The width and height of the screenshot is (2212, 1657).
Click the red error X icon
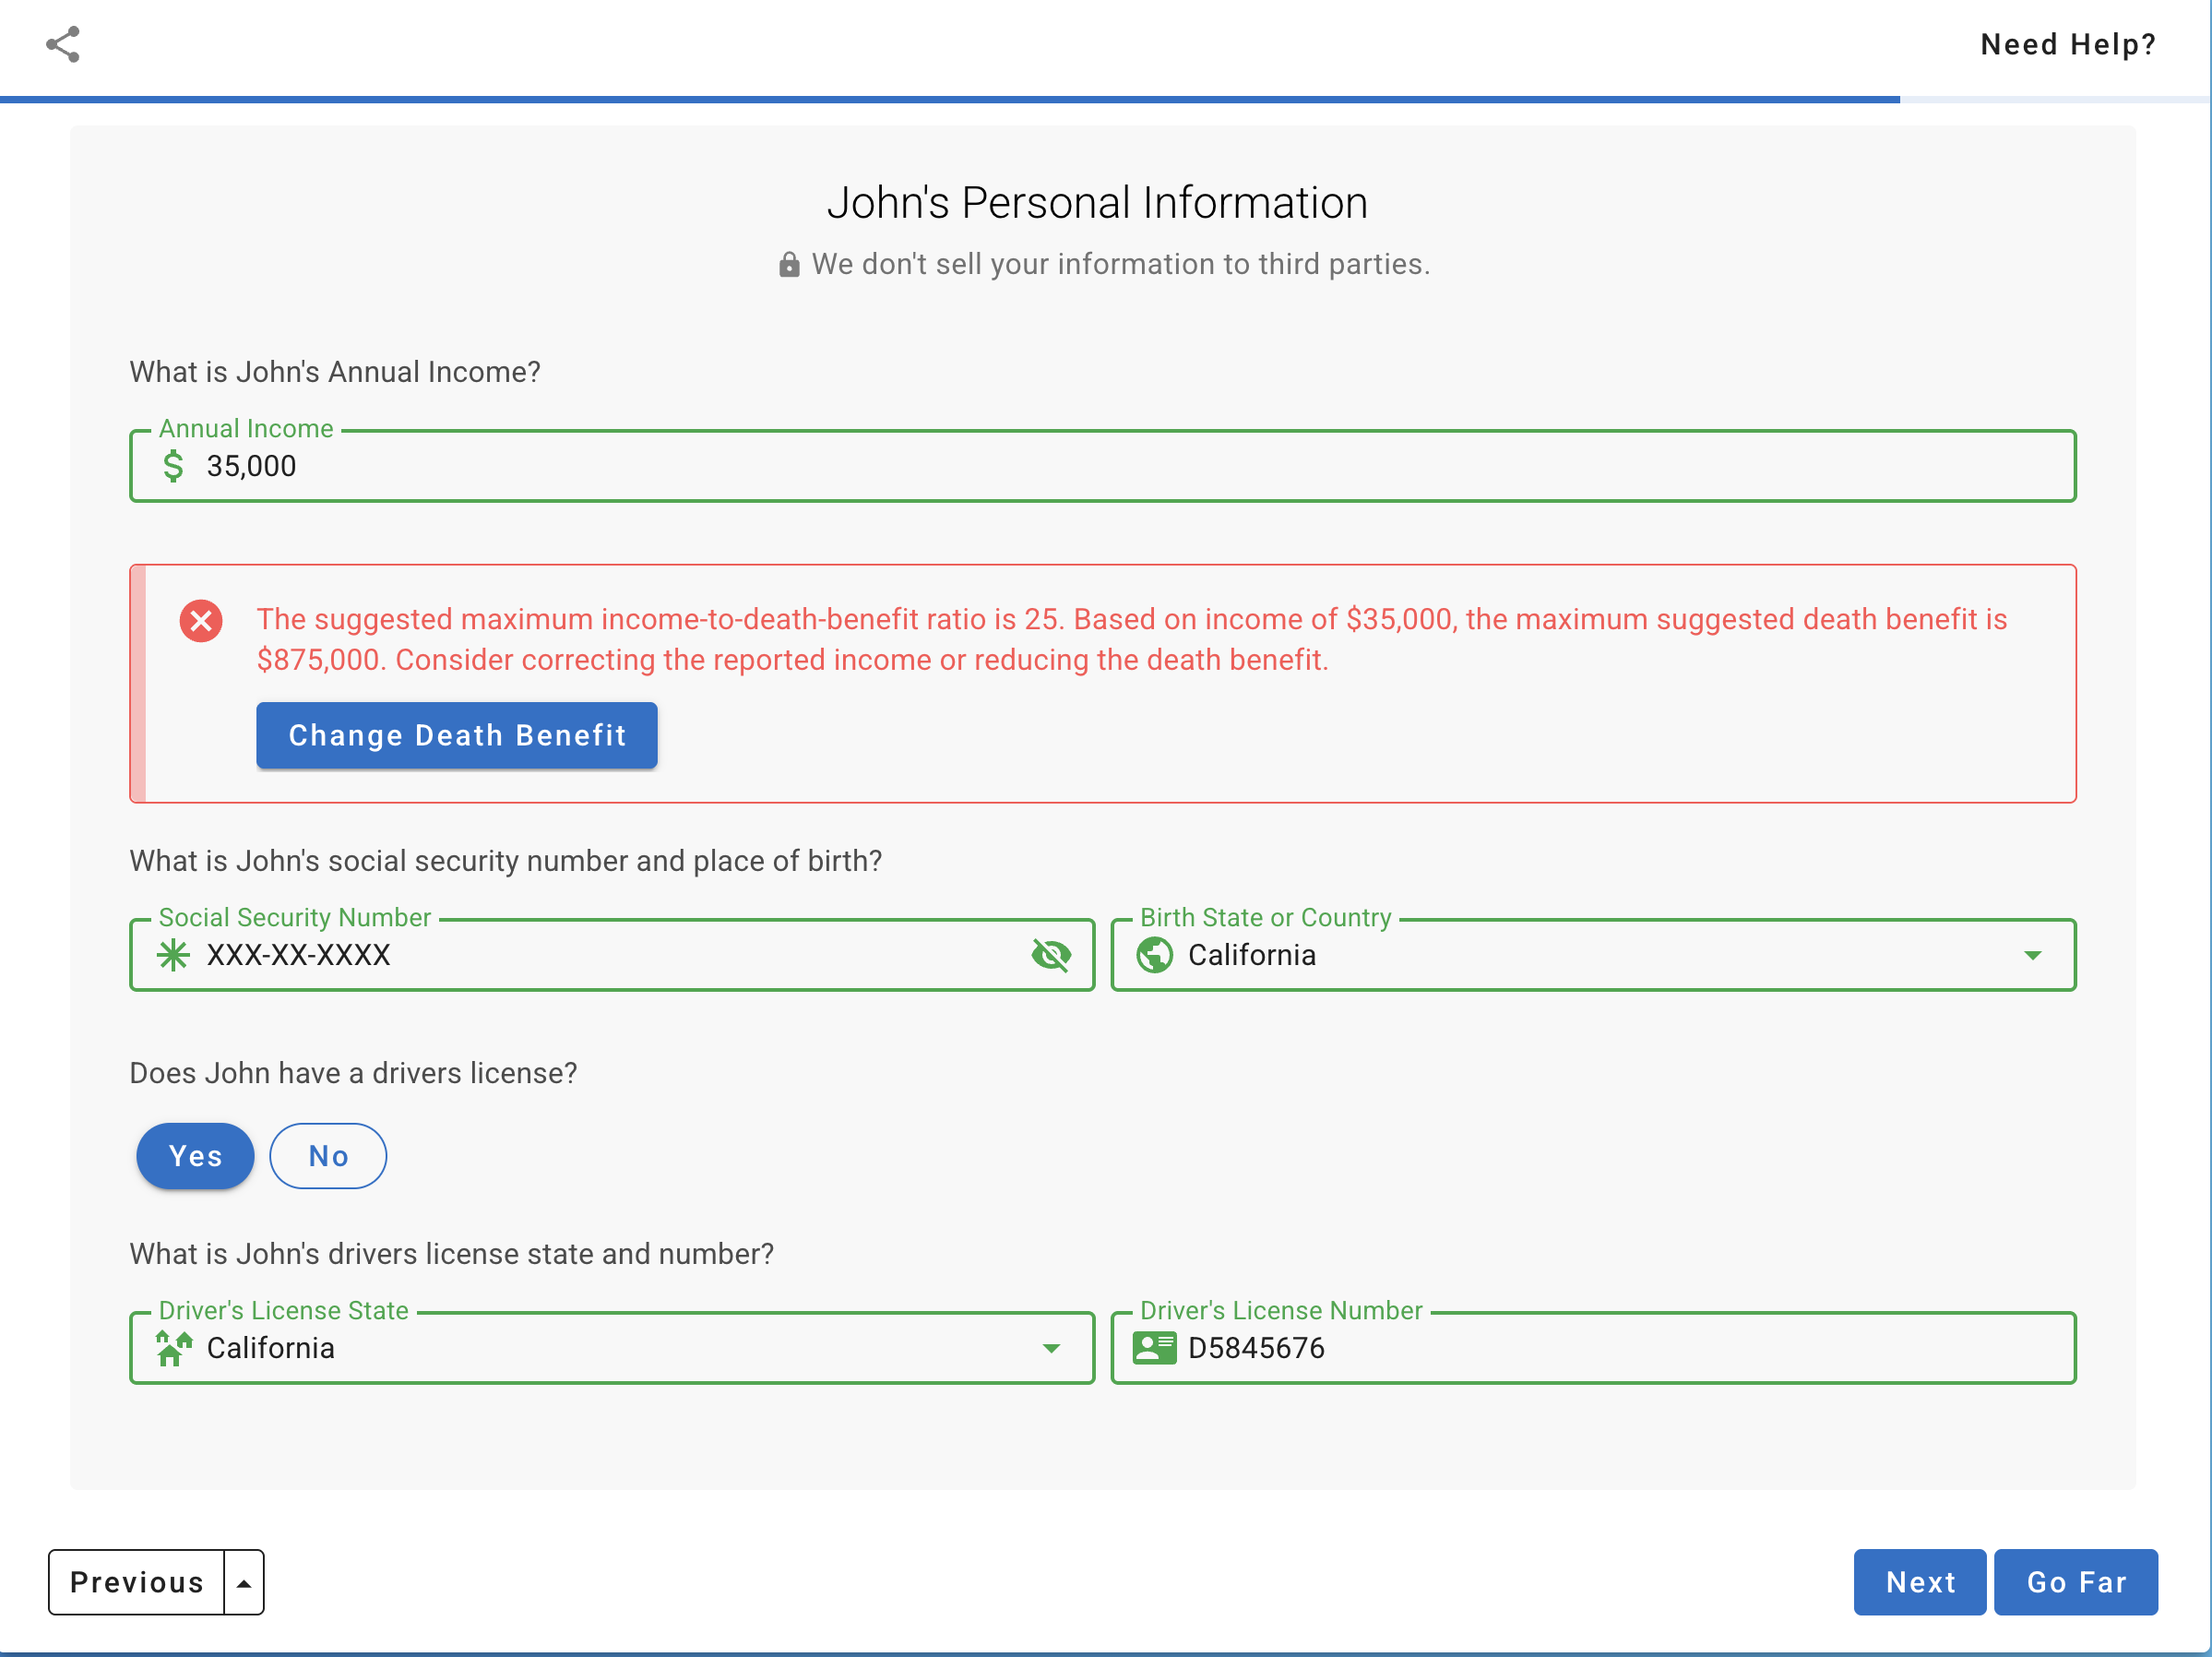[x=201, y=620]
